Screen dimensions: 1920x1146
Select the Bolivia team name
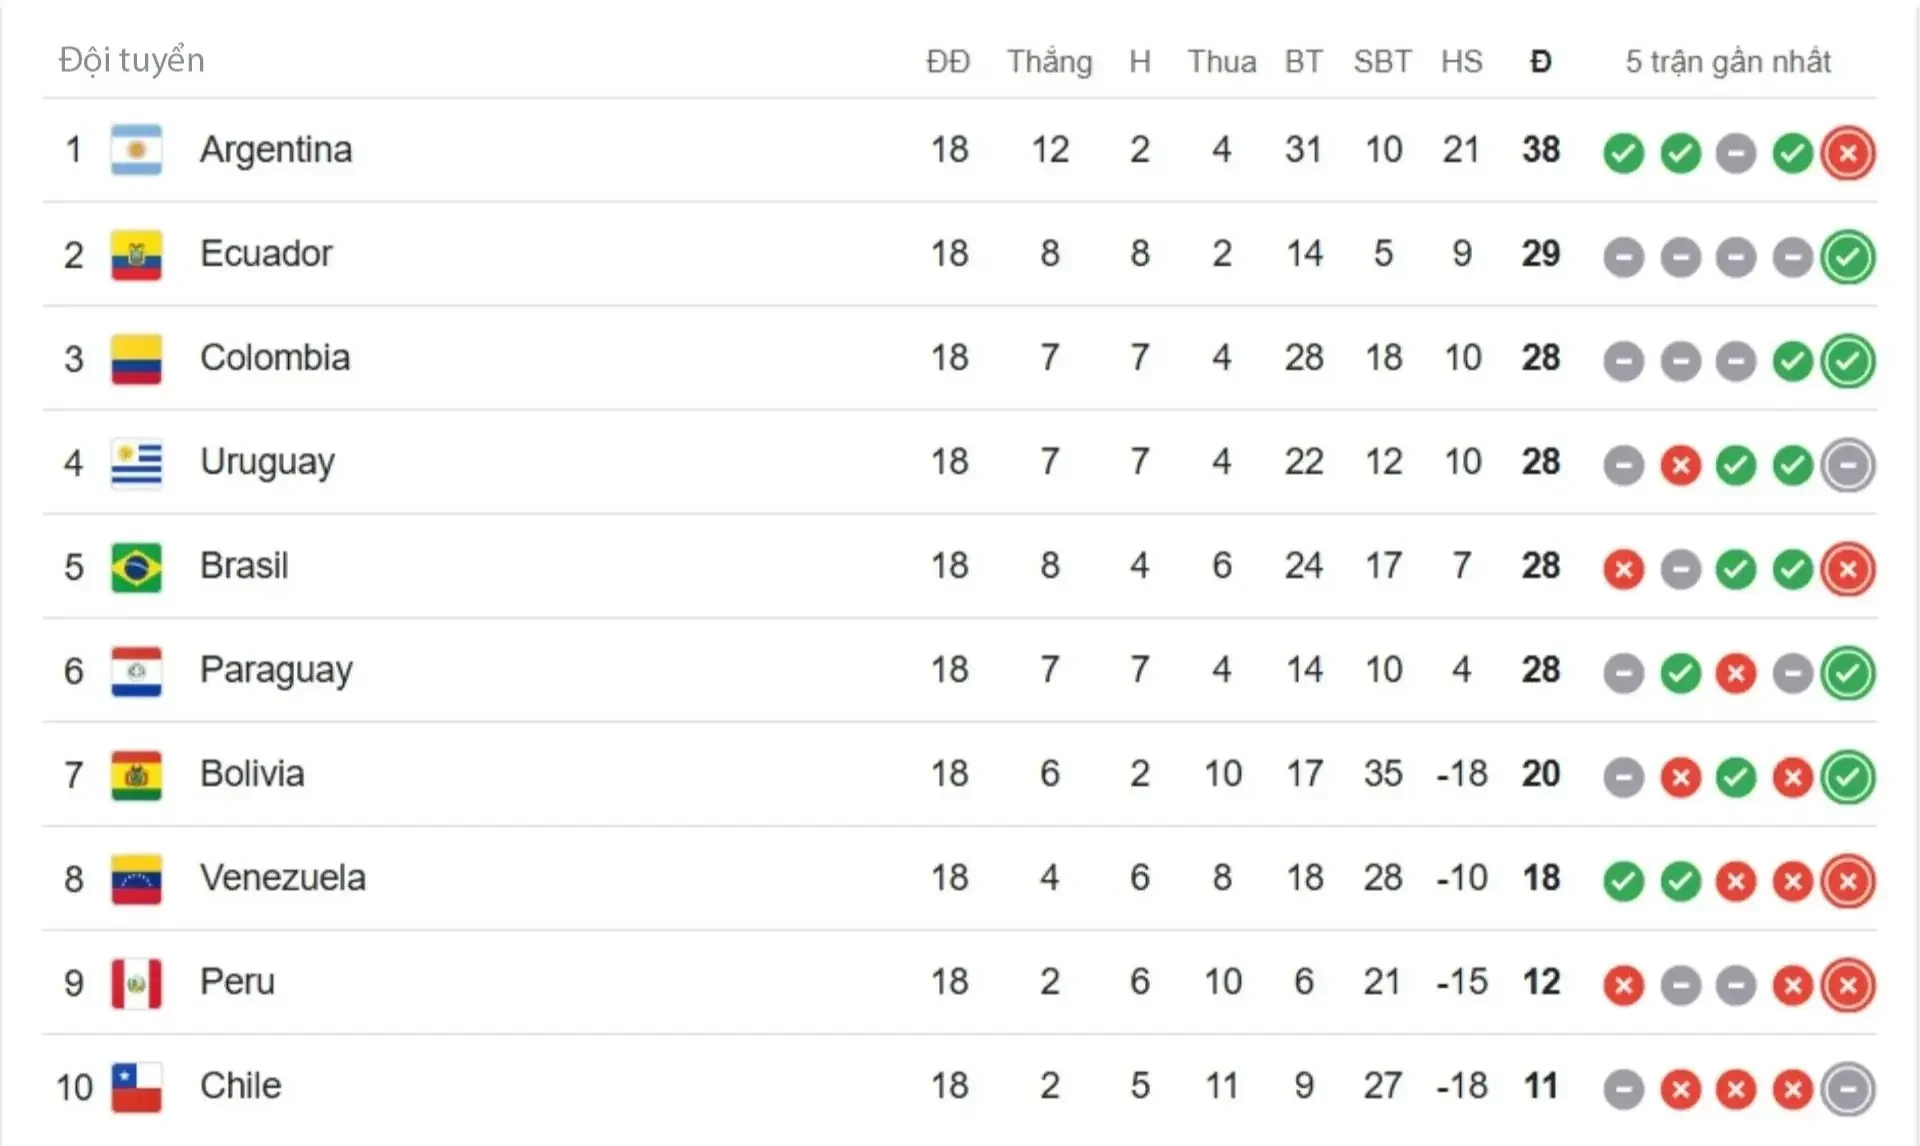coord(252,774)
